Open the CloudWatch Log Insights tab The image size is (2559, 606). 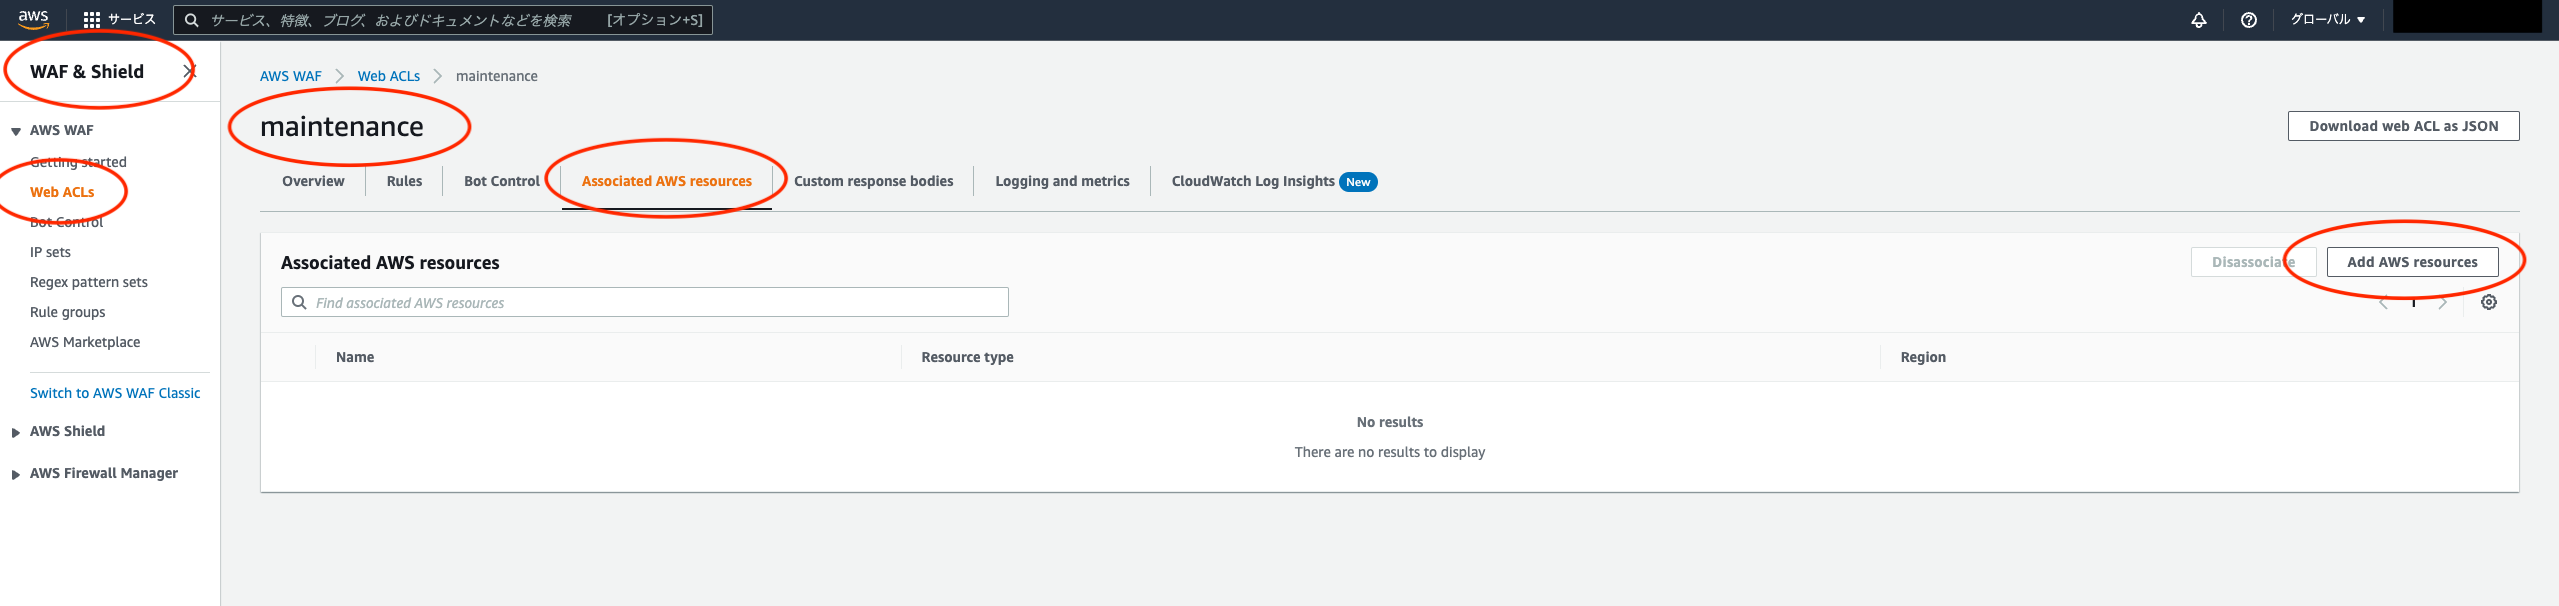click(1274, 181)
